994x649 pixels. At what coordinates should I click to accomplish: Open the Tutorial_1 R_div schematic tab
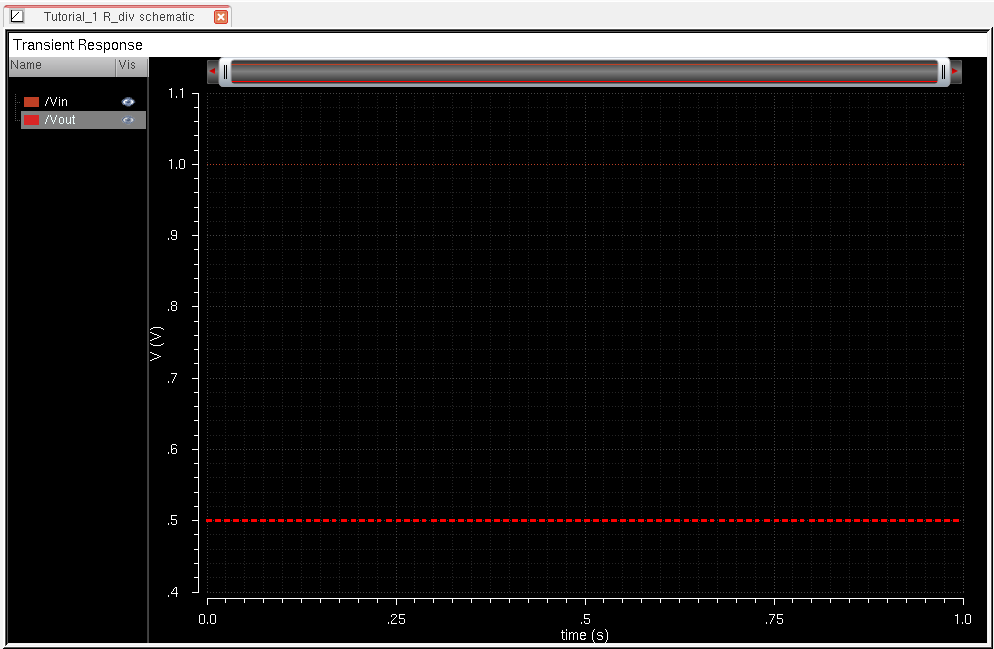119,16
